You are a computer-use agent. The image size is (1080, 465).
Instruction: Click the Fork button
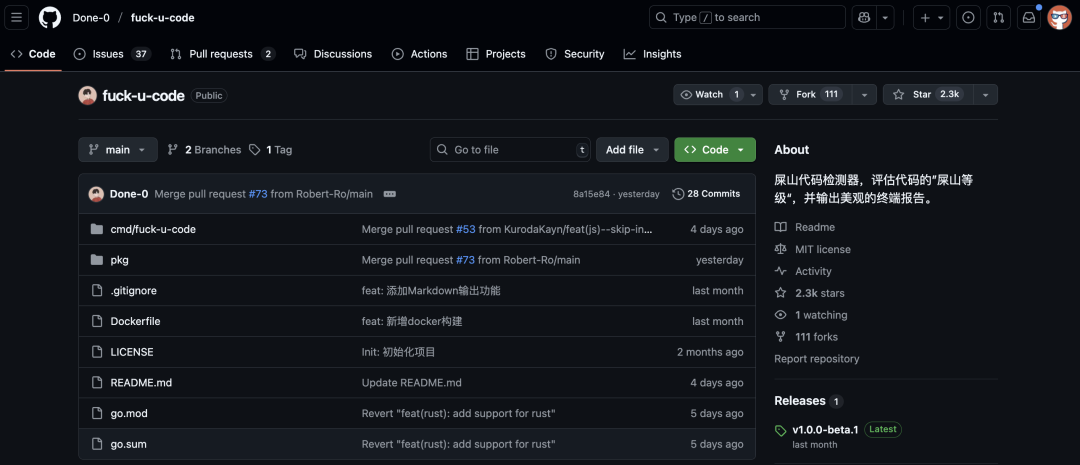tap(810, 94)
